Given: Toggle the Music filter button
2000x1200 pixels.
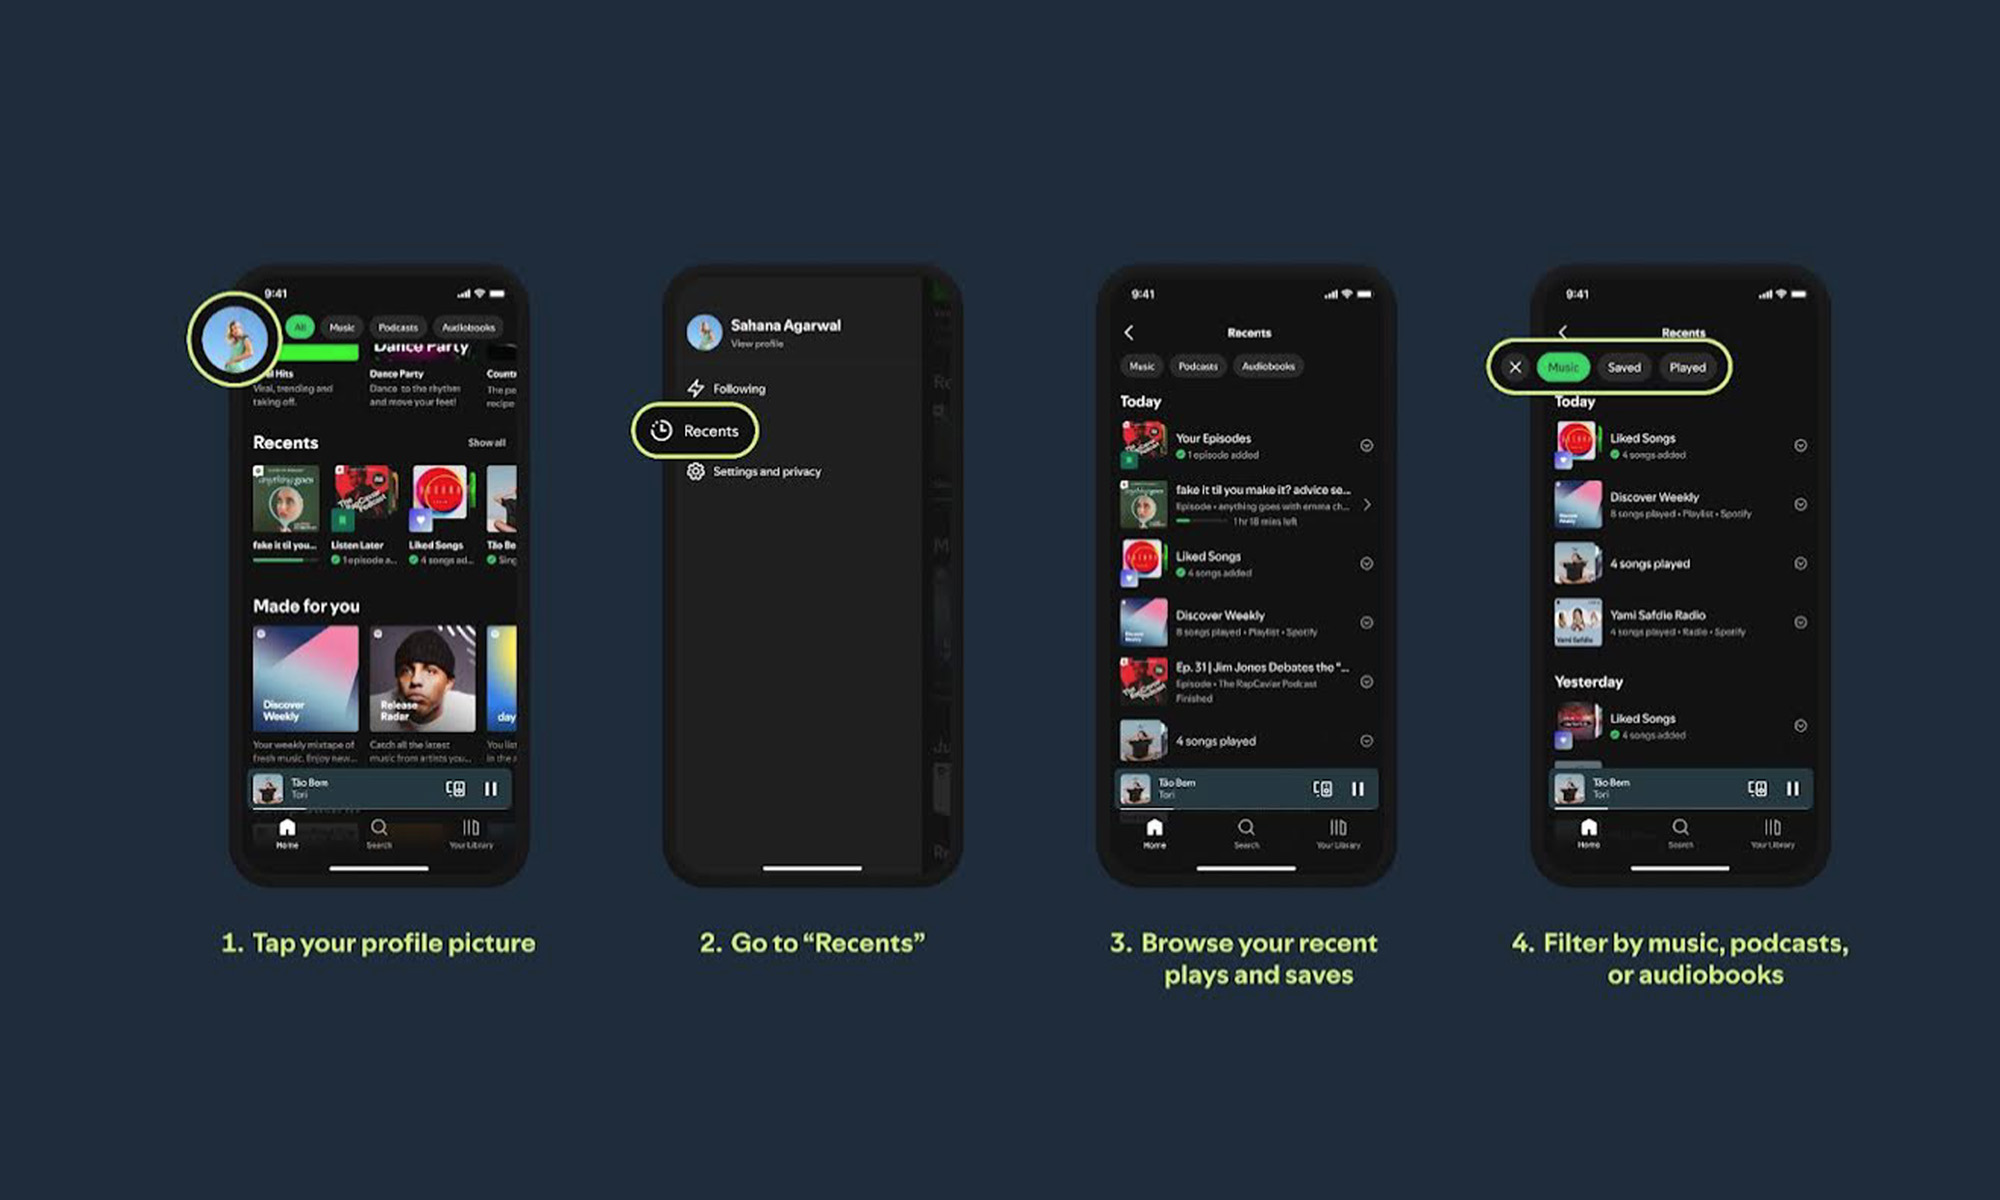Looking at the screenshot, I should tap(1563, 367).
